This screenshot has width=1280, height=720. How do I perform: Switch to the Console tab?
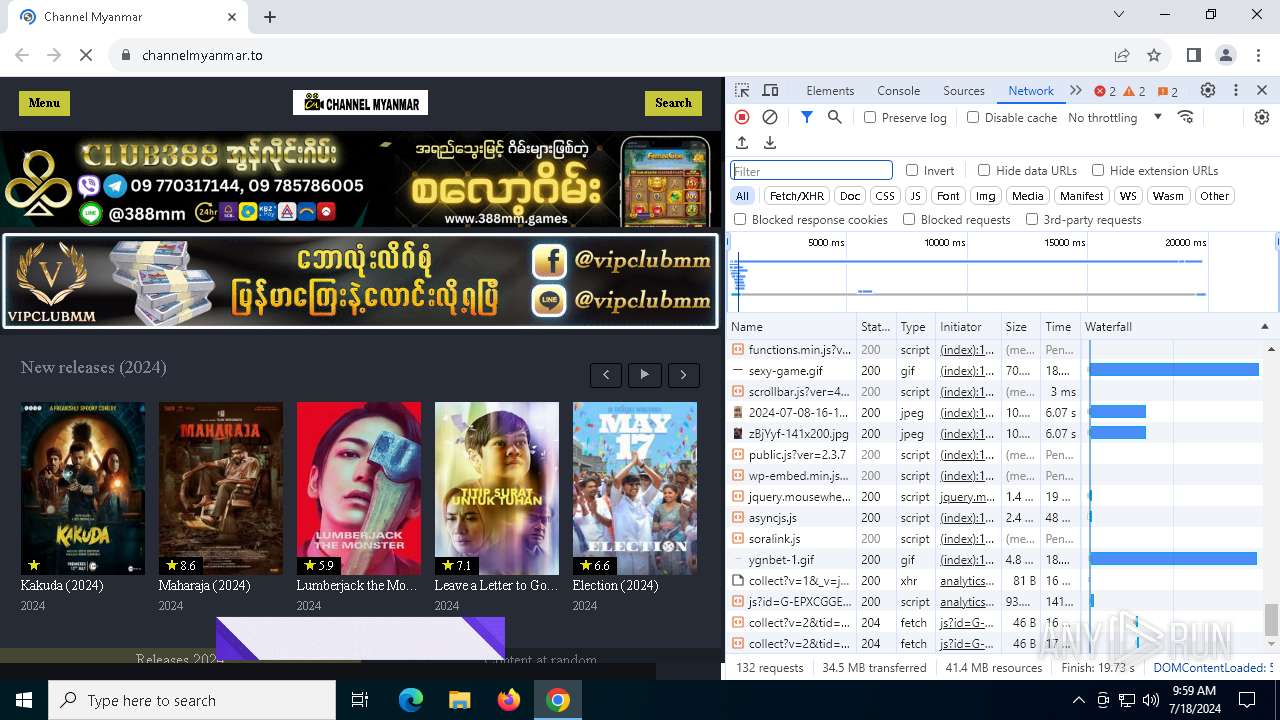(898, 91)
